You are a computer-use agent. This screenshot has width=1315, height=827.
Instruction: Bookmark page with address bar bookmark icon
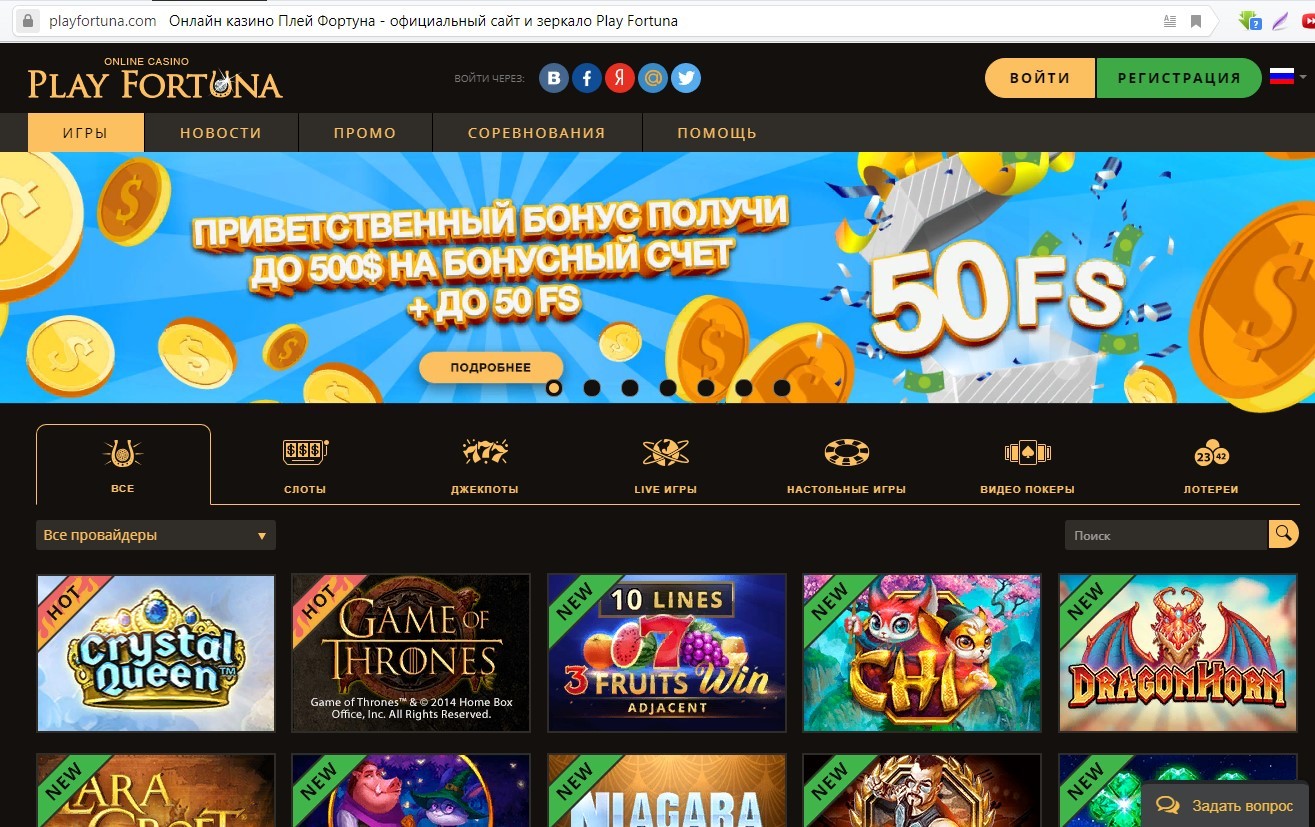[1196, 21]
